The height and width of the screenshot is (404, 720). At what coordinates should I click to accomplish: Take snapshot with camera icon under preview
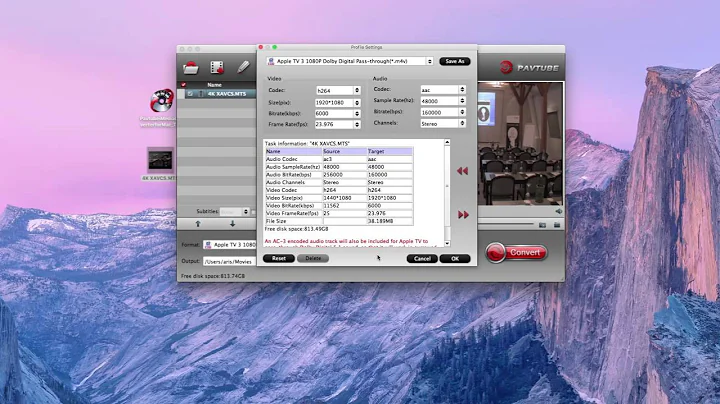(x=542, y=225)
